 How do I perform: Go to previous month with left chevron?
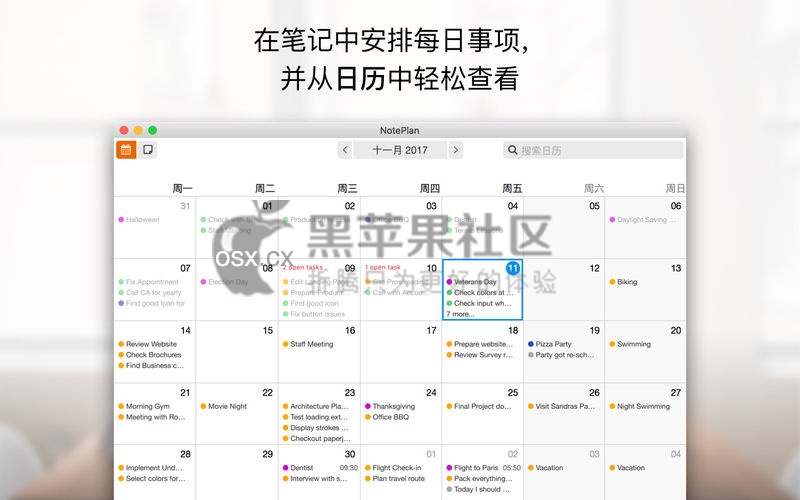point(345,150)
